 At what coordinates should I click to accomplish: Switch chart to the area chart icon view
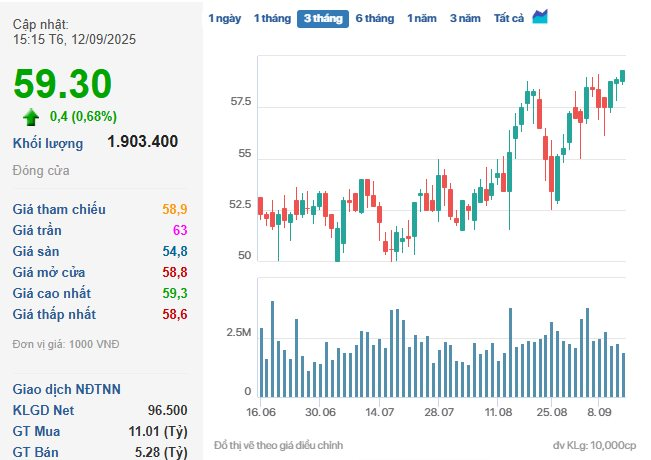[540, 17]
